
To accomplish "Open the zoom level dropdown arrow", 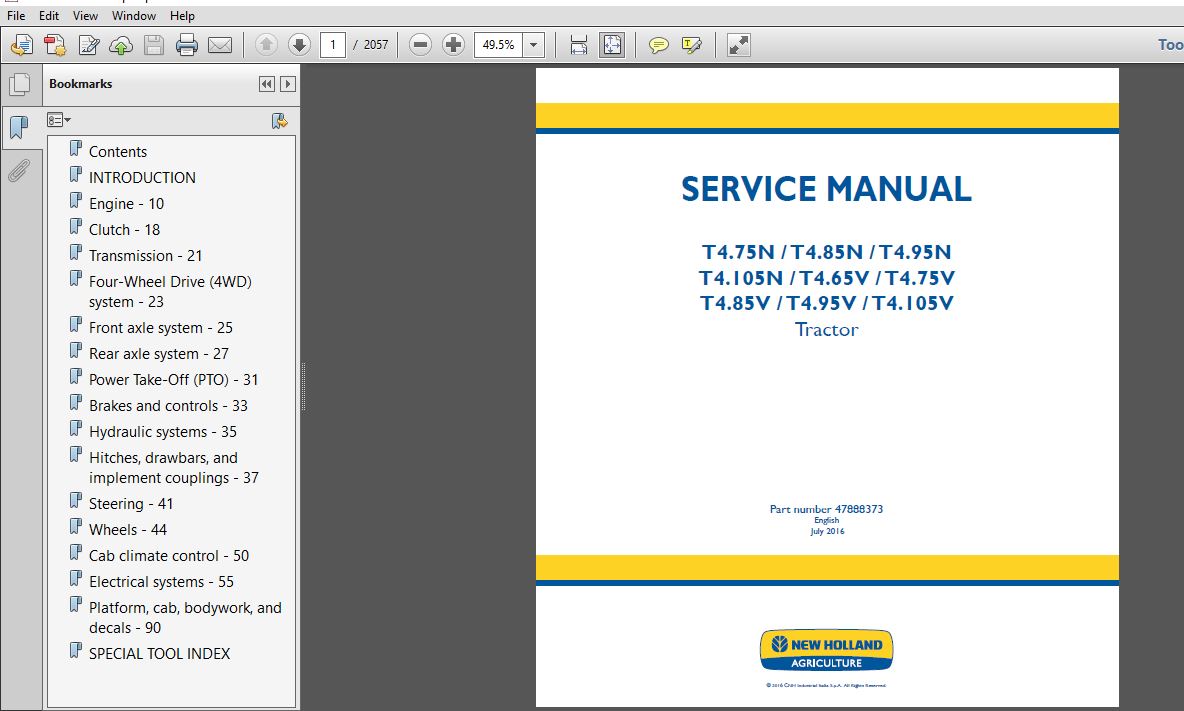I will [534, 45].
